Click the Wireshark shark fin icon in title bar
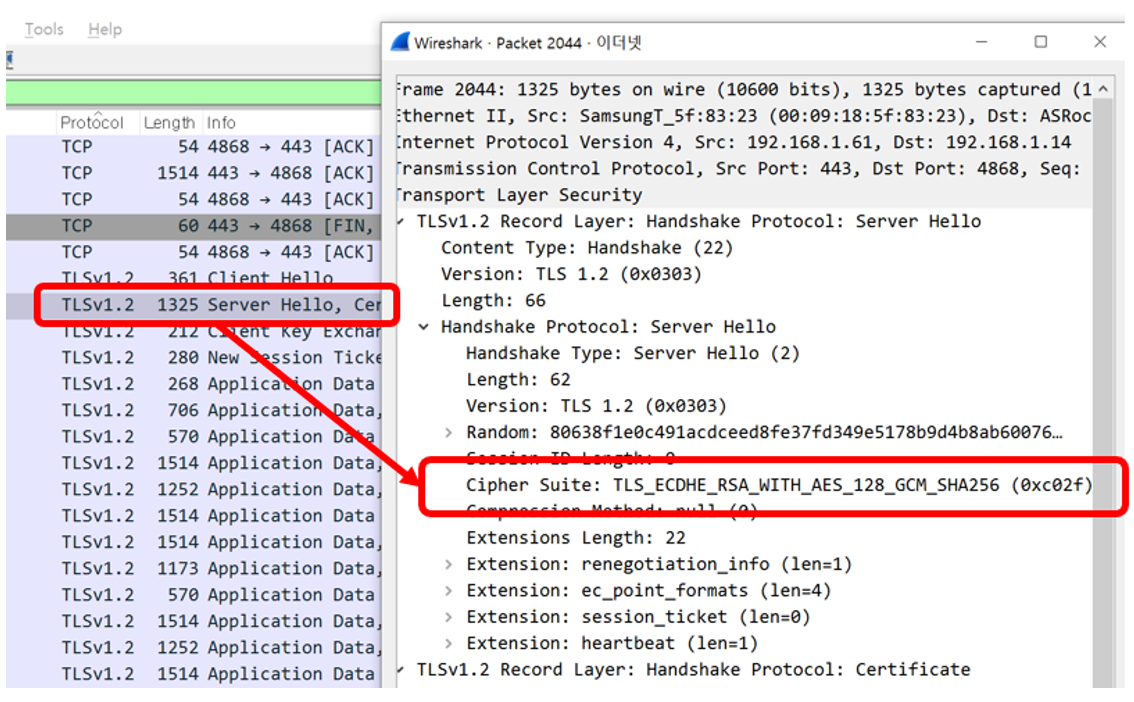 click(400, 42)
